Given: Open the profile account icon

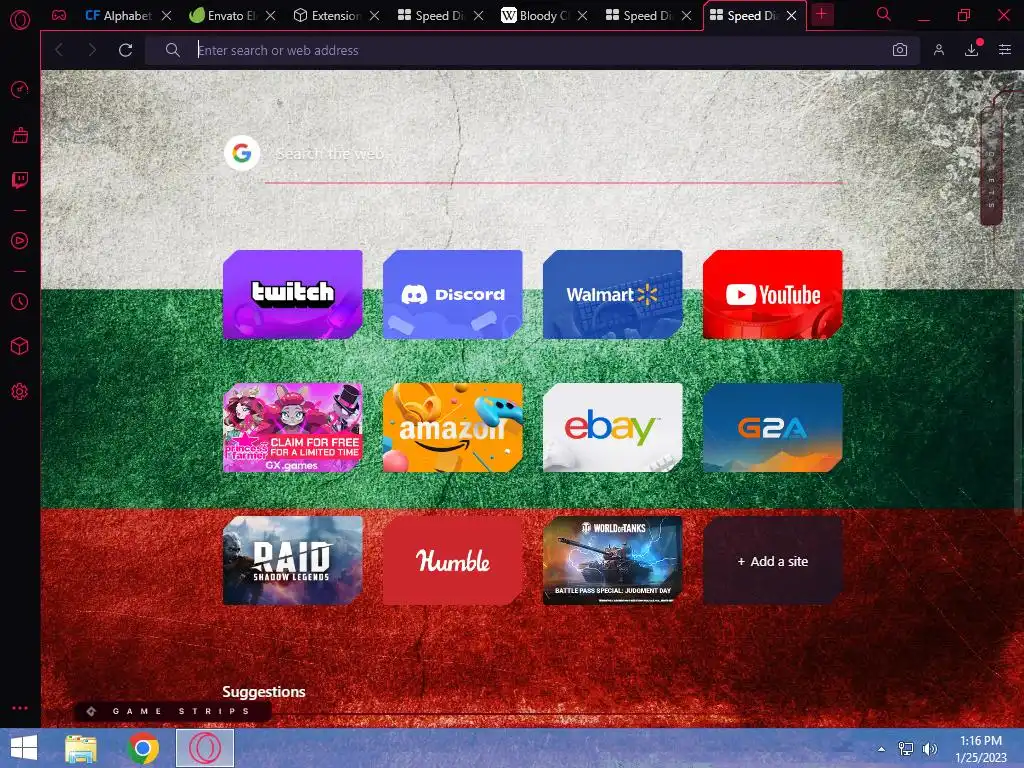Looking at the screenshot, I should [938, 50].
